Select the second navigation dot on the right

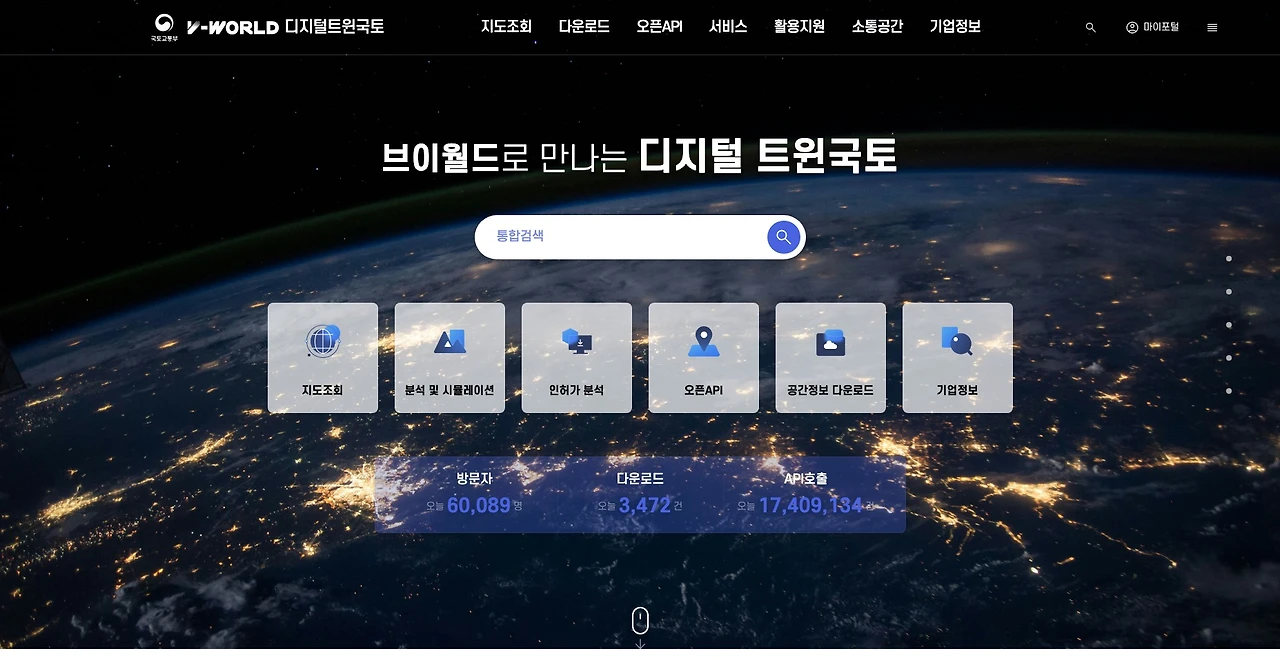coord(1229,292)
